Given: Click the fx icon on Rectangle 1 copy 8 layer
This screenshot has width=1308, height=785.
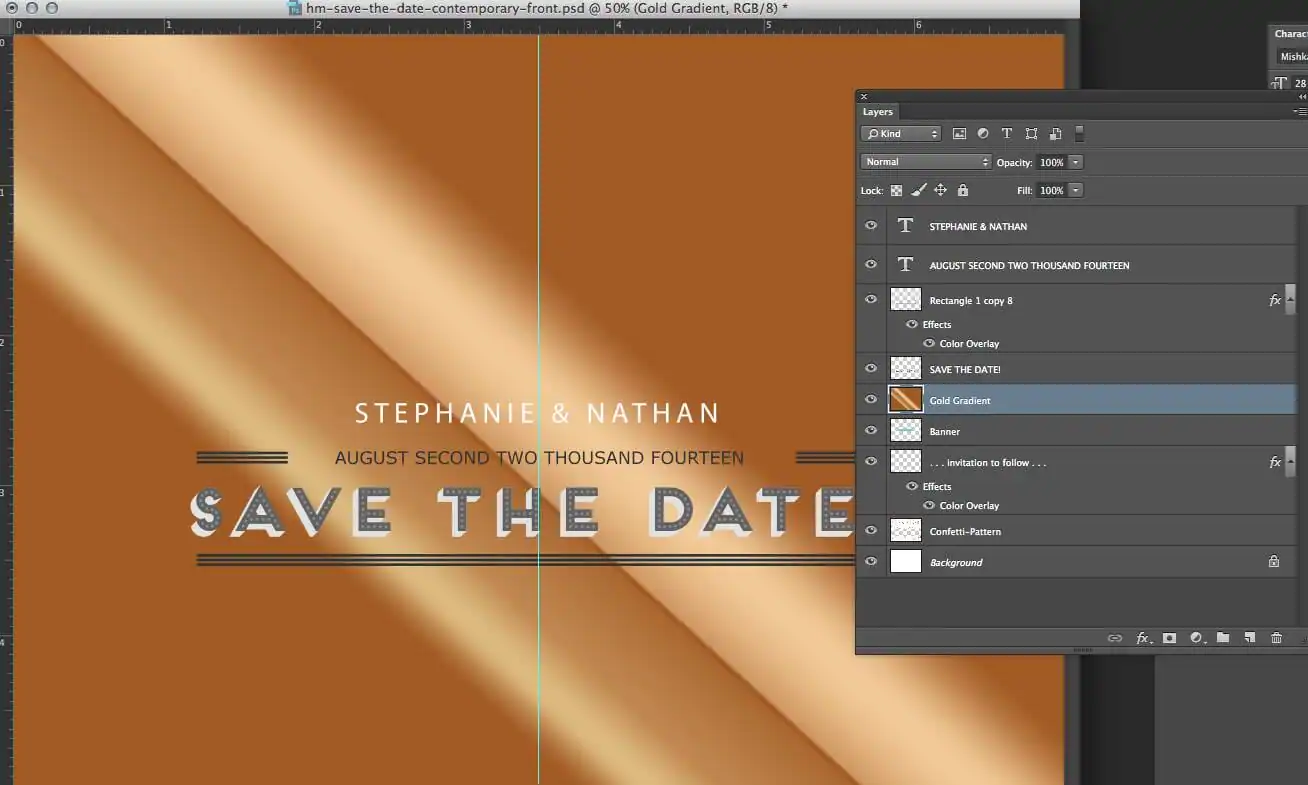Looking at the screenshot, I should pyautogui.click(x=1275, y=300).
